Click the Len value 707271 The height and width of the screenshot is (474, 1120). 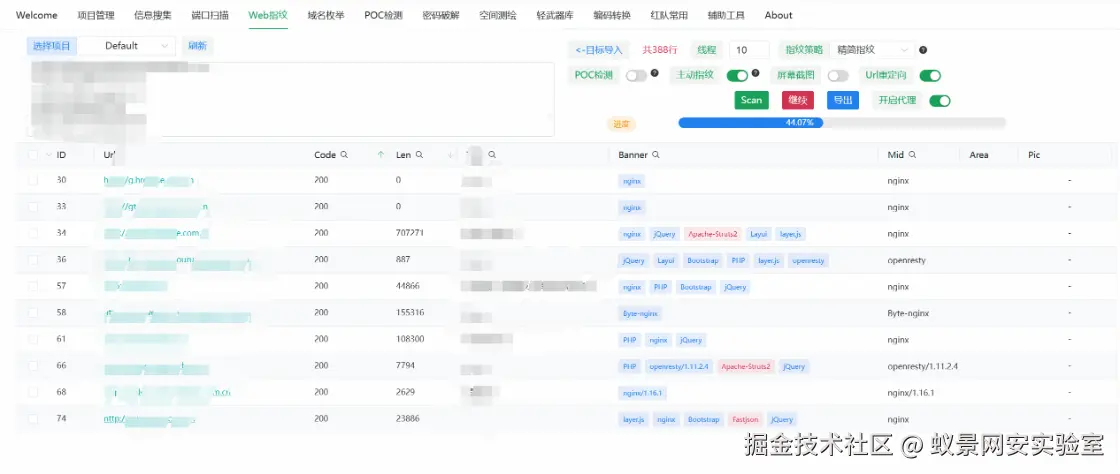[410, 233]
